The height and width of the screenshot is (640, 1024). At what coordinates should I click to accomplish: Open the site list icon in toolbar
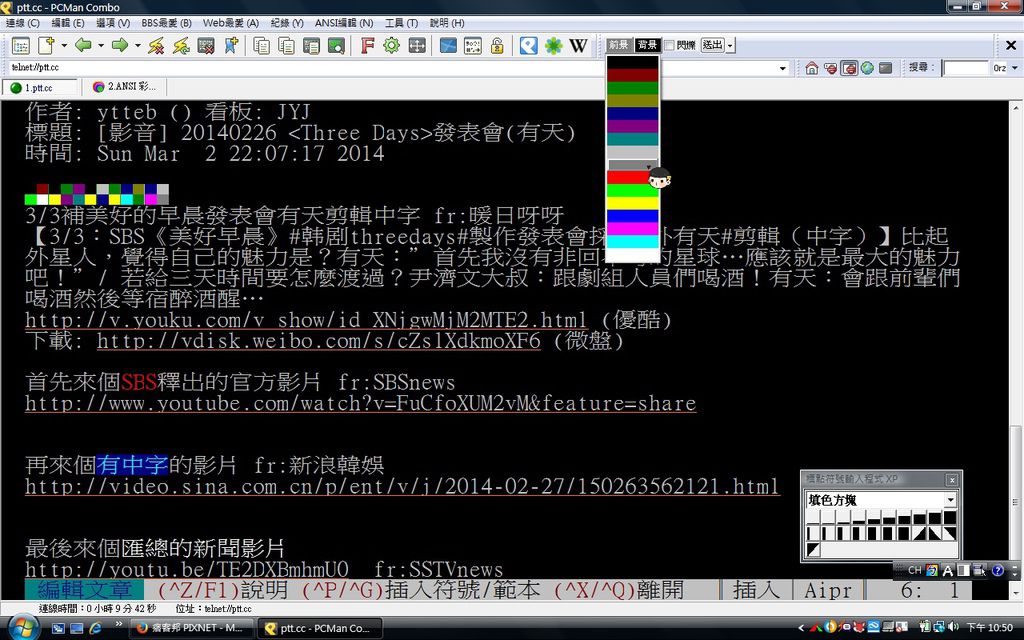(x=21, y=46)
